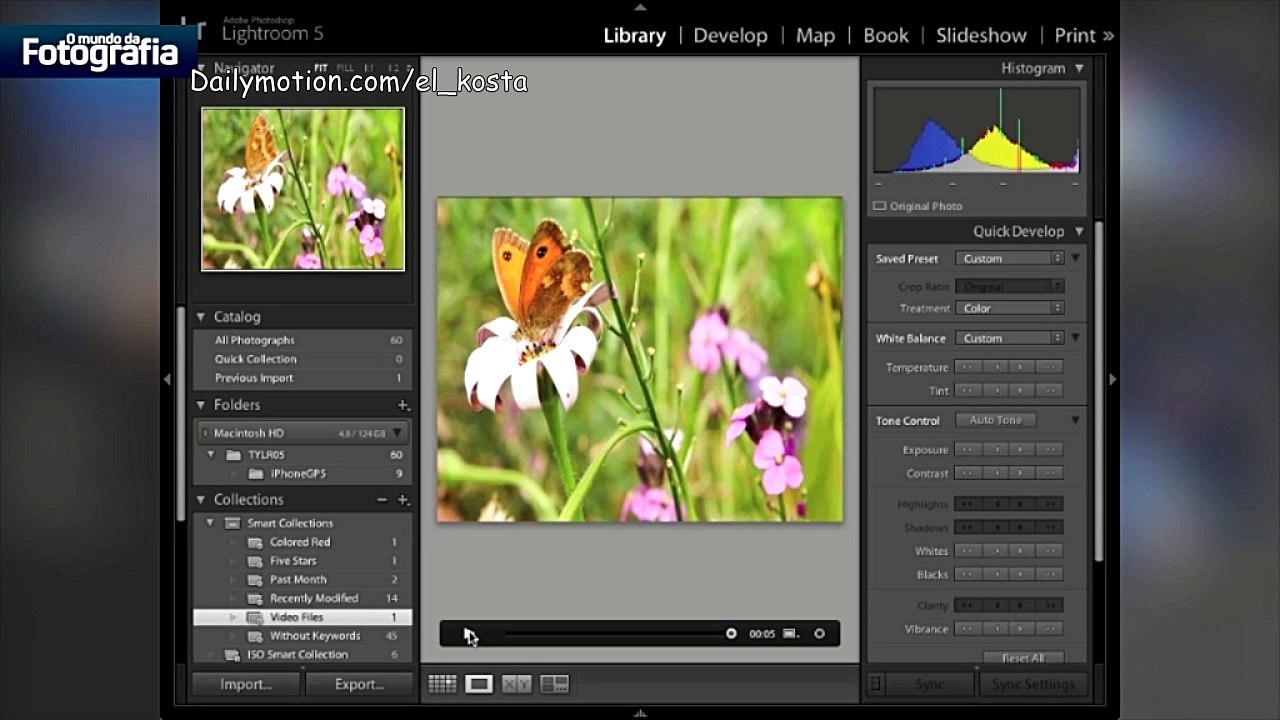Collapse the Folders panel
The image size is (1280, 720).
(x=201, y=405)
